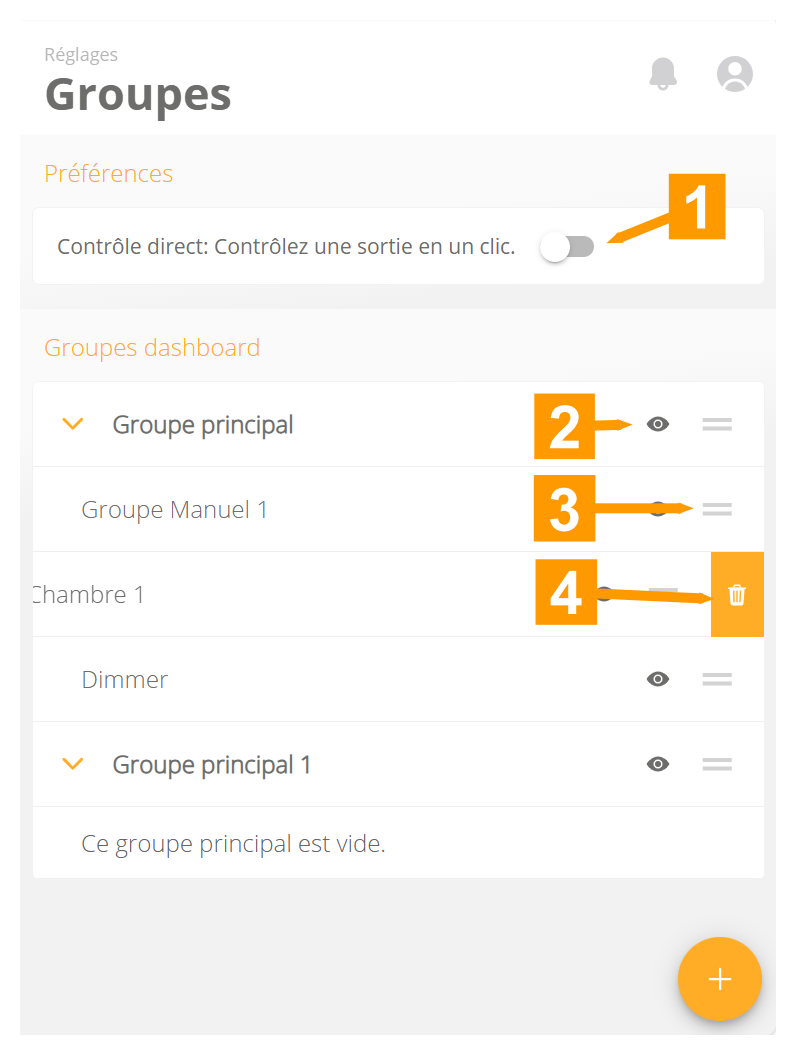Go back to Réglages
796x1055 pixels.
point(81,54)
